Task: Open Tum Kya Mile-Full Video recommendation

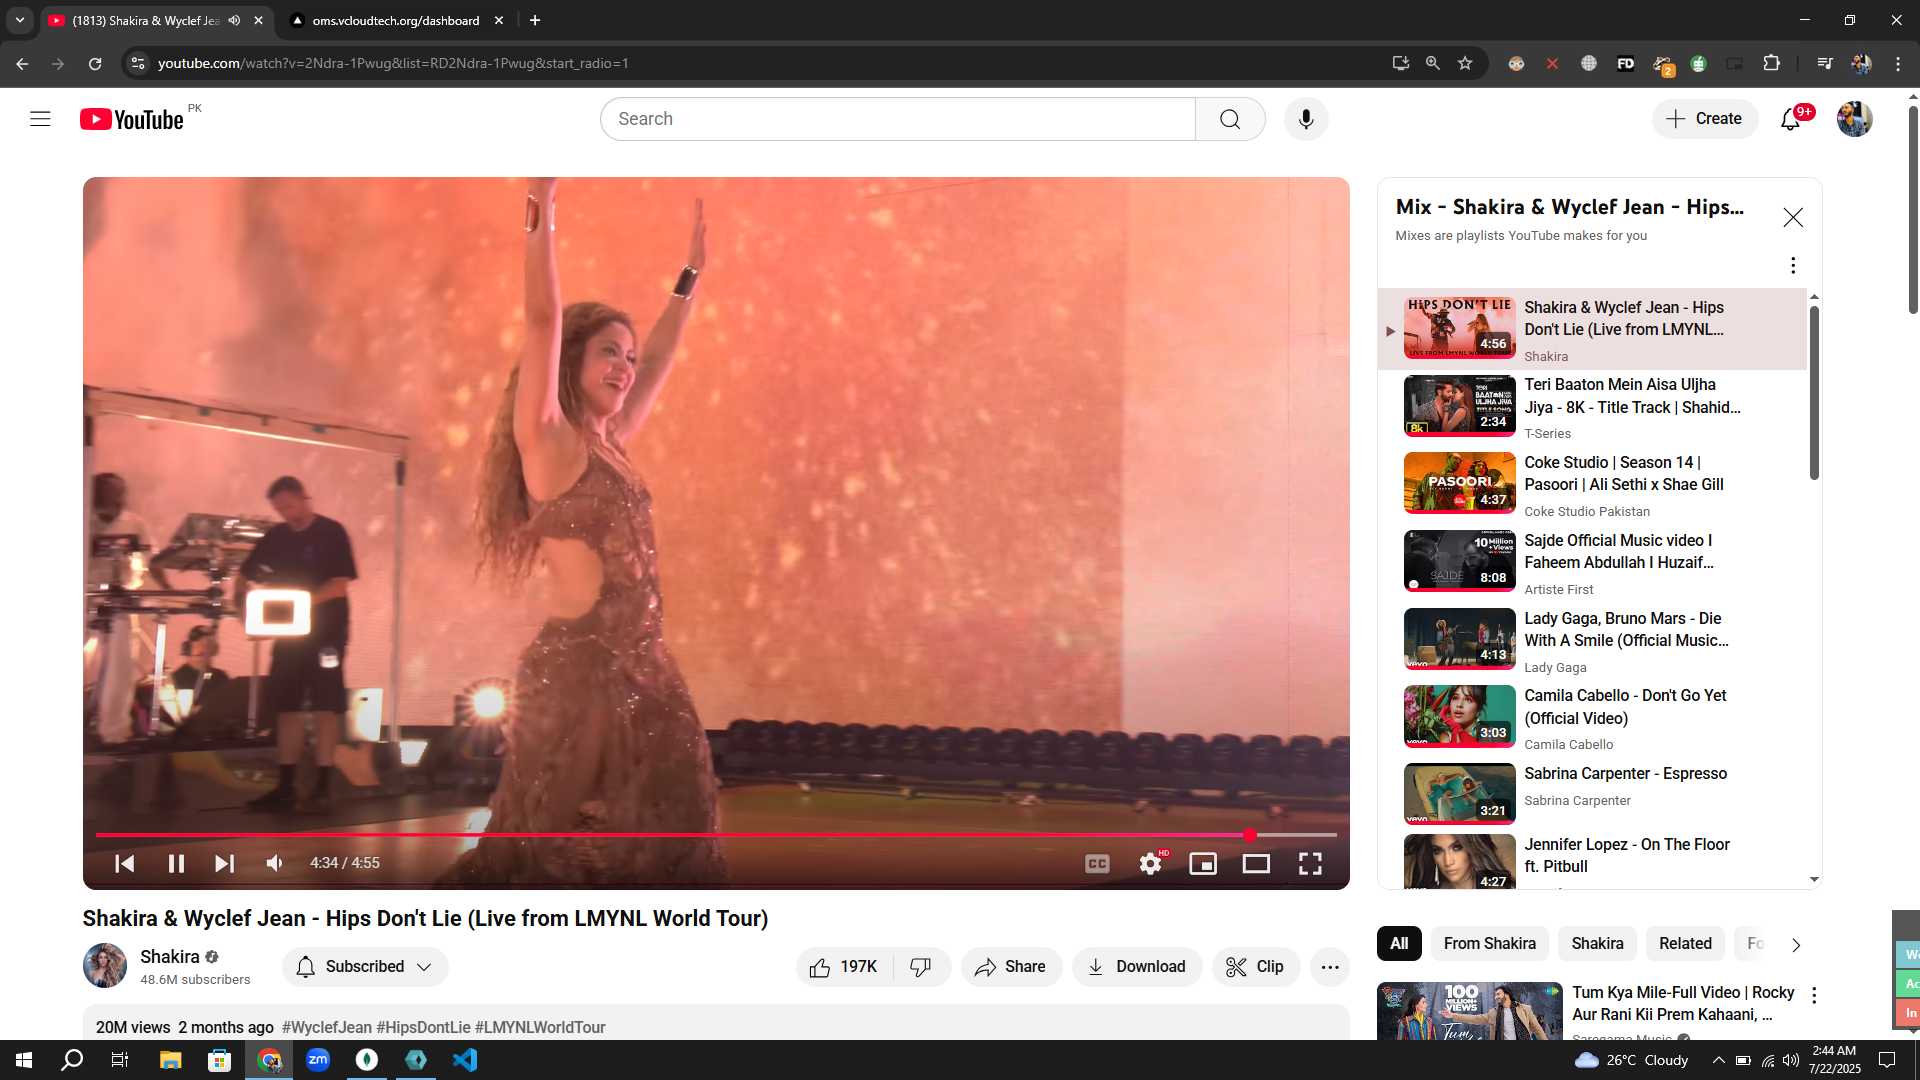Action: 1683,1004
